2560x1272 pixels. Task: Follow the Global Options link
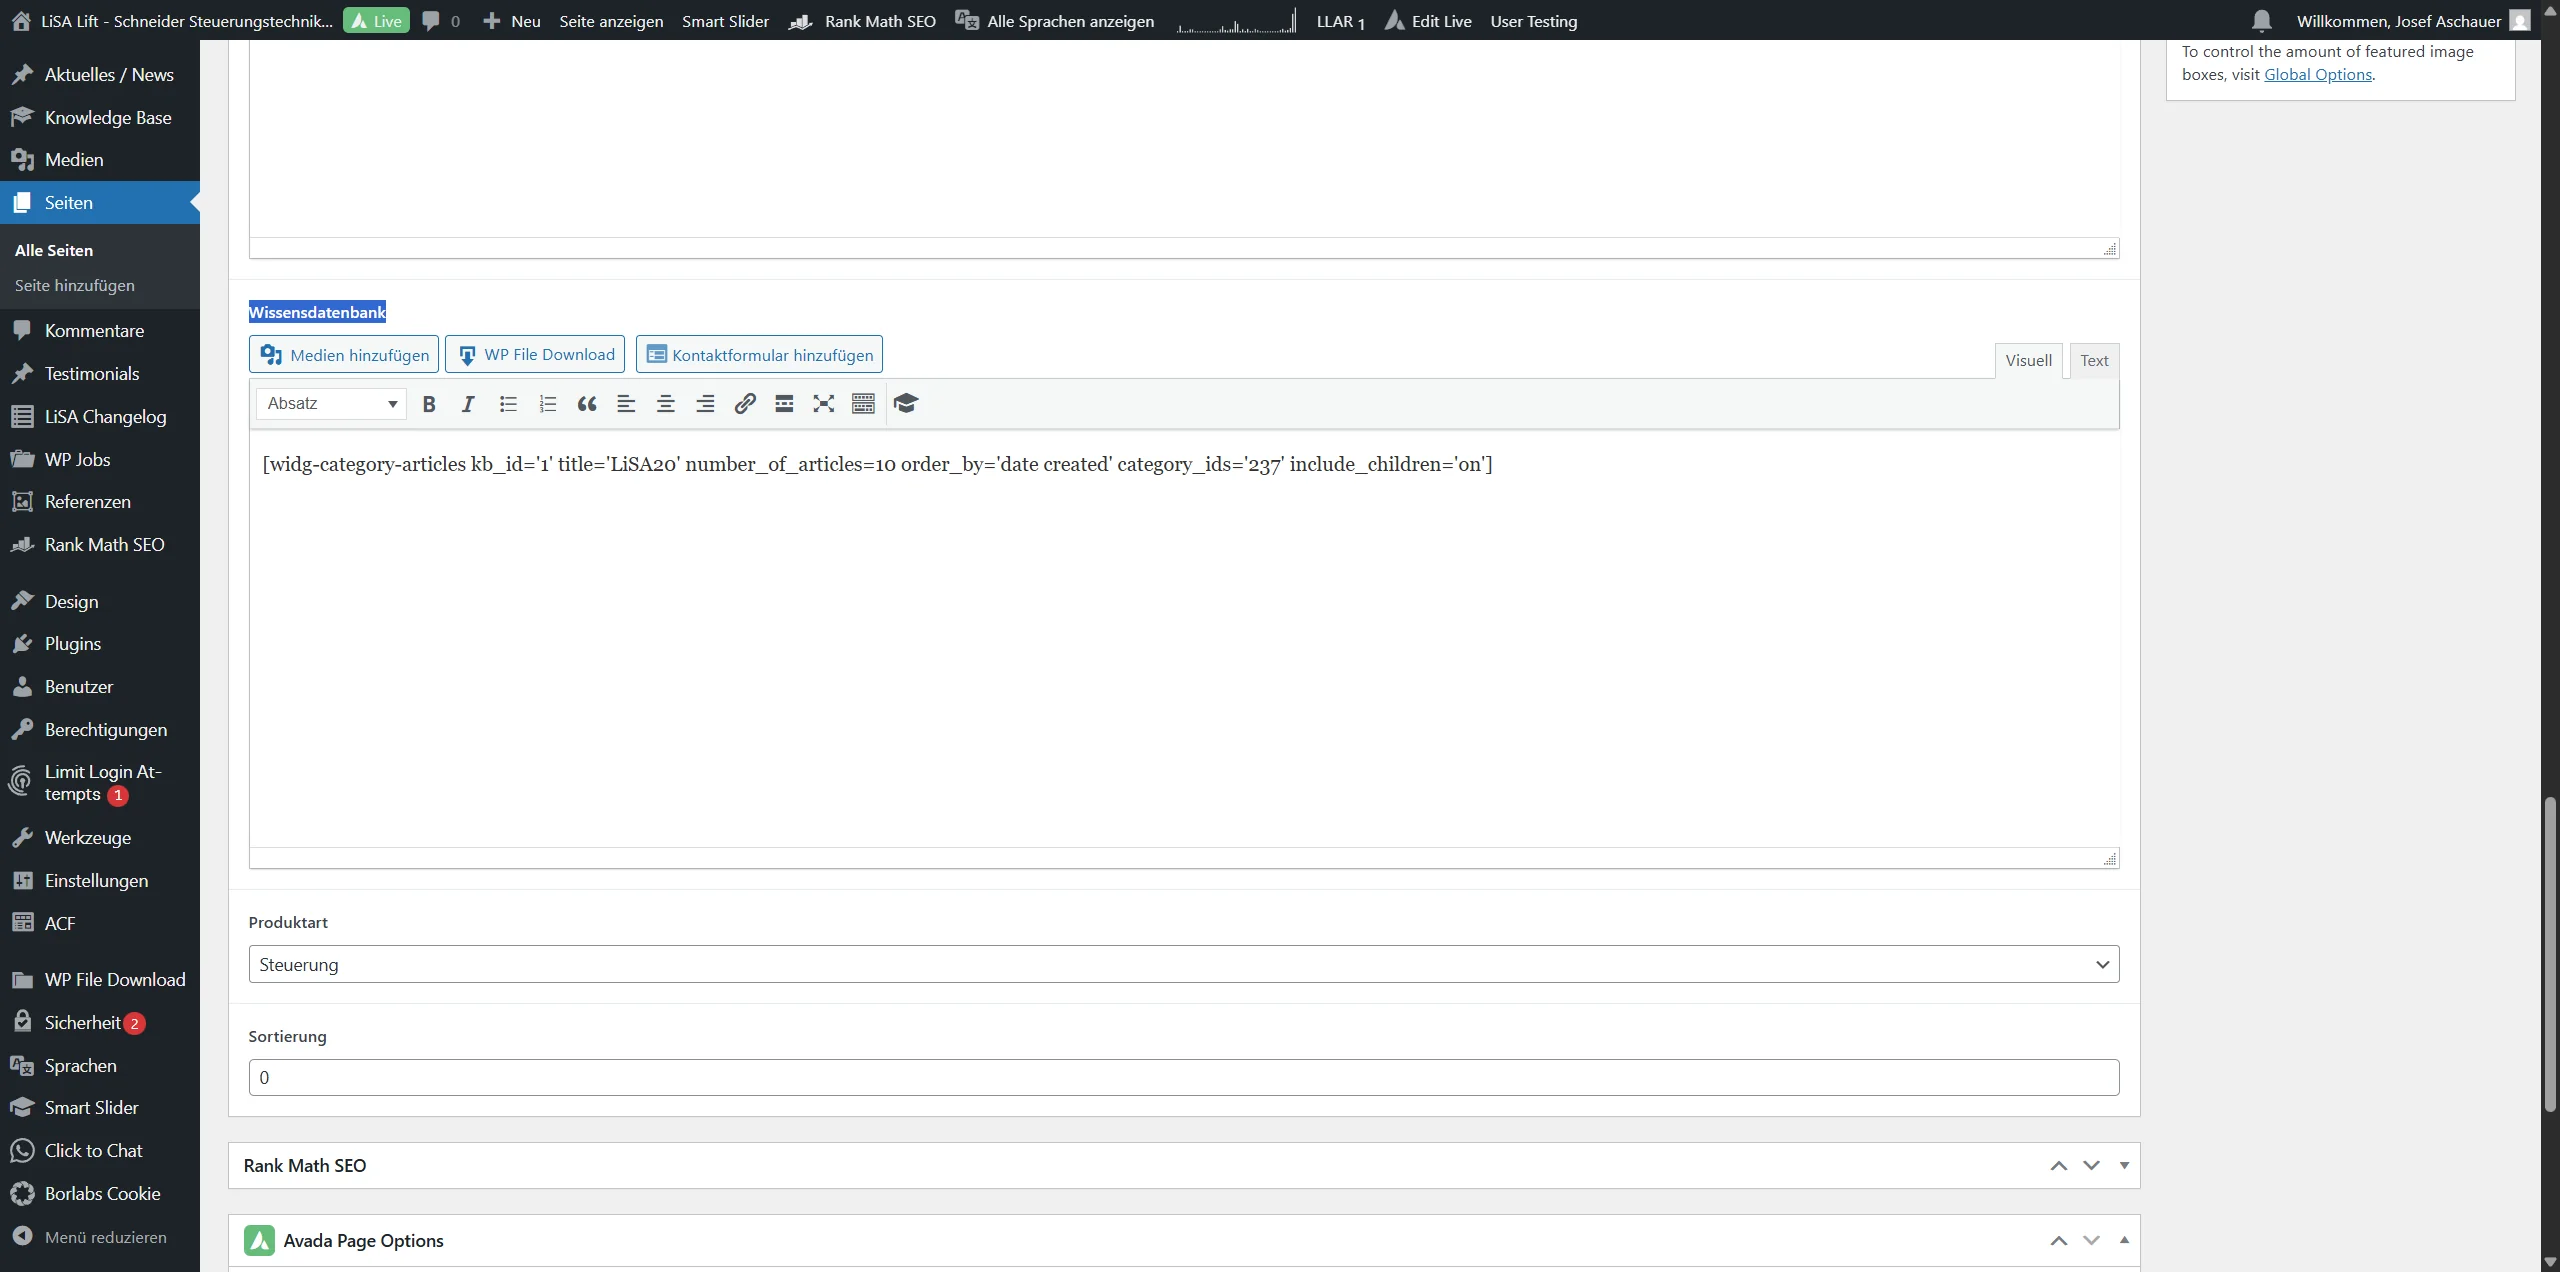2318,74
